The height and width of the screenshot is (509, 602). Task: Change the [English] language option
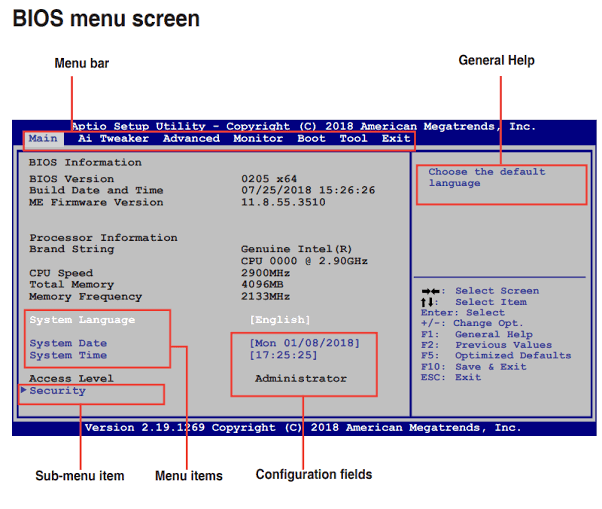(280, 320)
